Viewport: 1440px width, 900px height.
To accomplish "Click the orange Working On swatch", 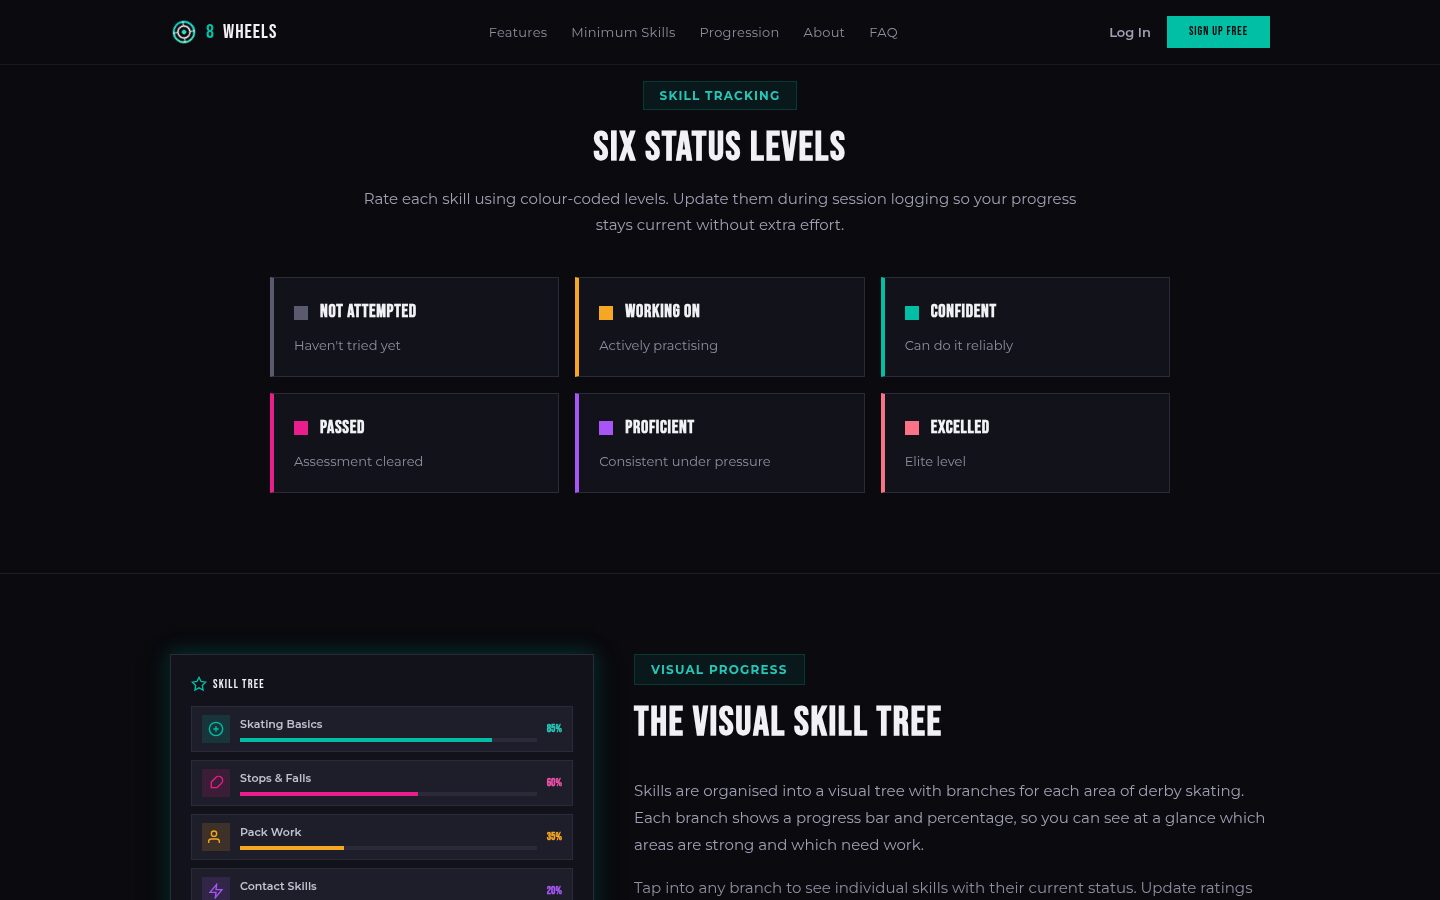I will [x=606, y=313].
